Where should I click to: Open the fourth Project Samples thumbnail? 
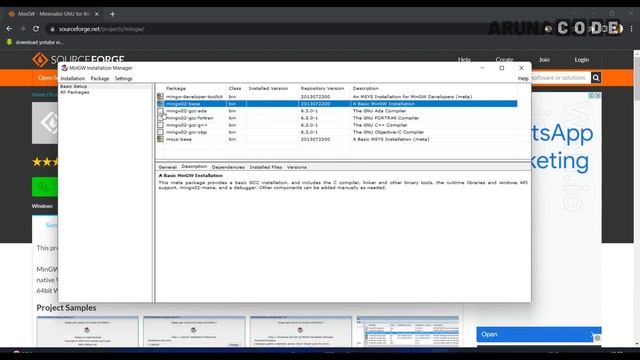click(408, 331)
